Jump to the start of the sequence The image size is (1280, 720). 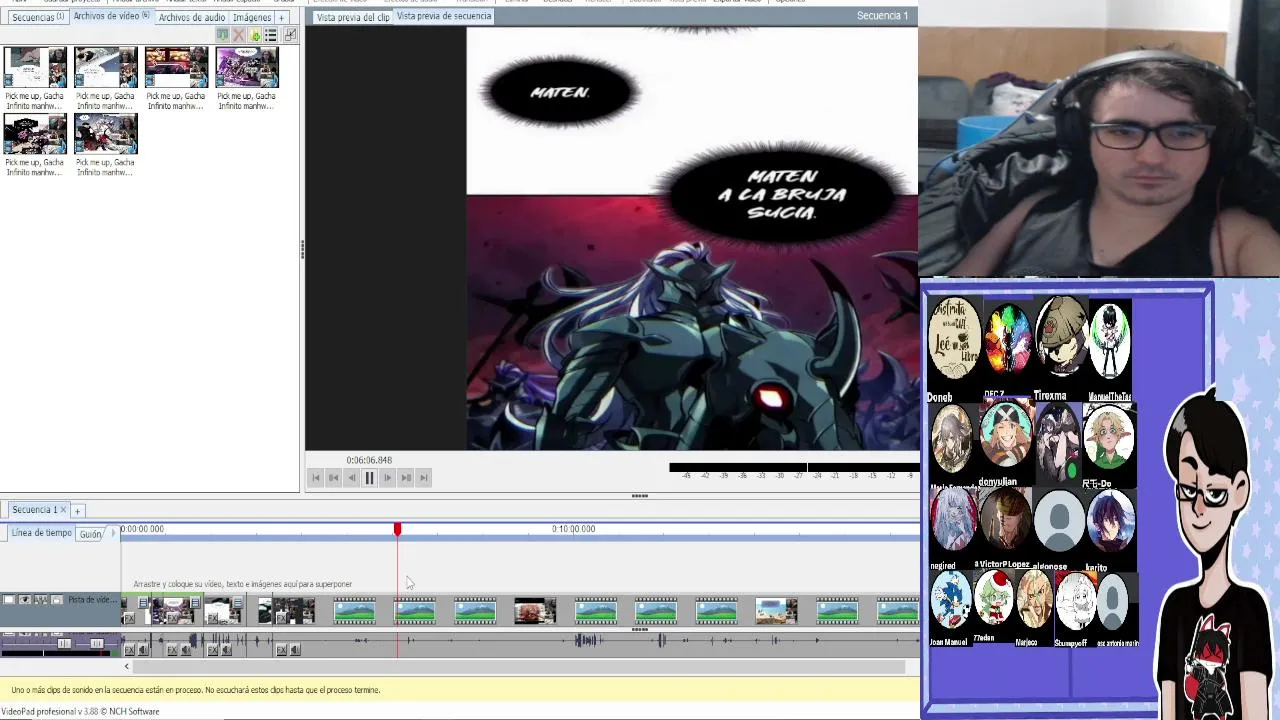coord(315,478)
